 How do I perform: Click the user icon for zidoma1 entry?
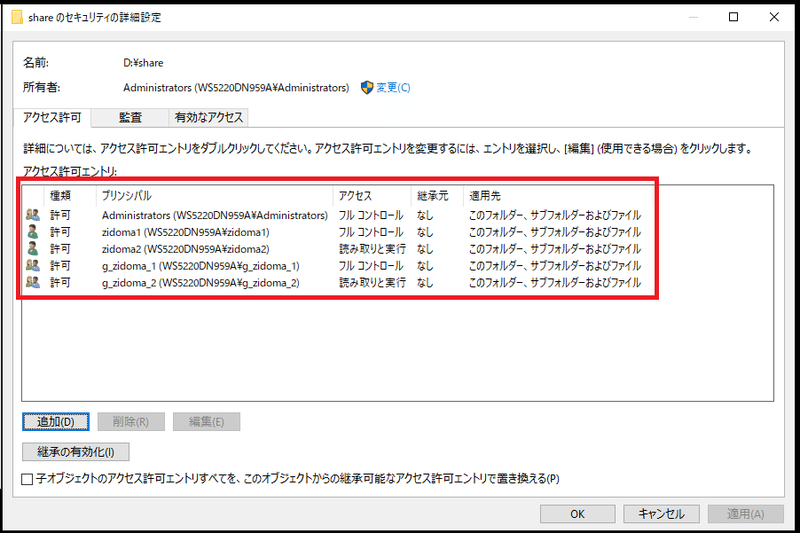coord(33,232)
